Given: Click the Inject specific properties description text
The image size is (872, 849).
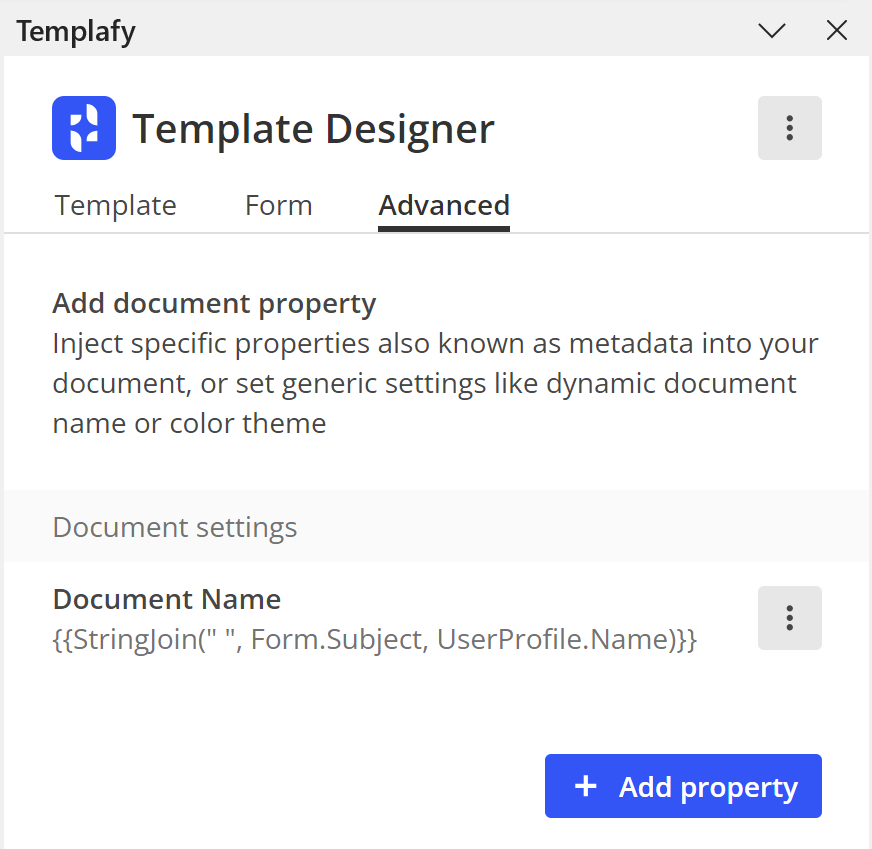Looking at the screenshot, I should coord(435,383).
